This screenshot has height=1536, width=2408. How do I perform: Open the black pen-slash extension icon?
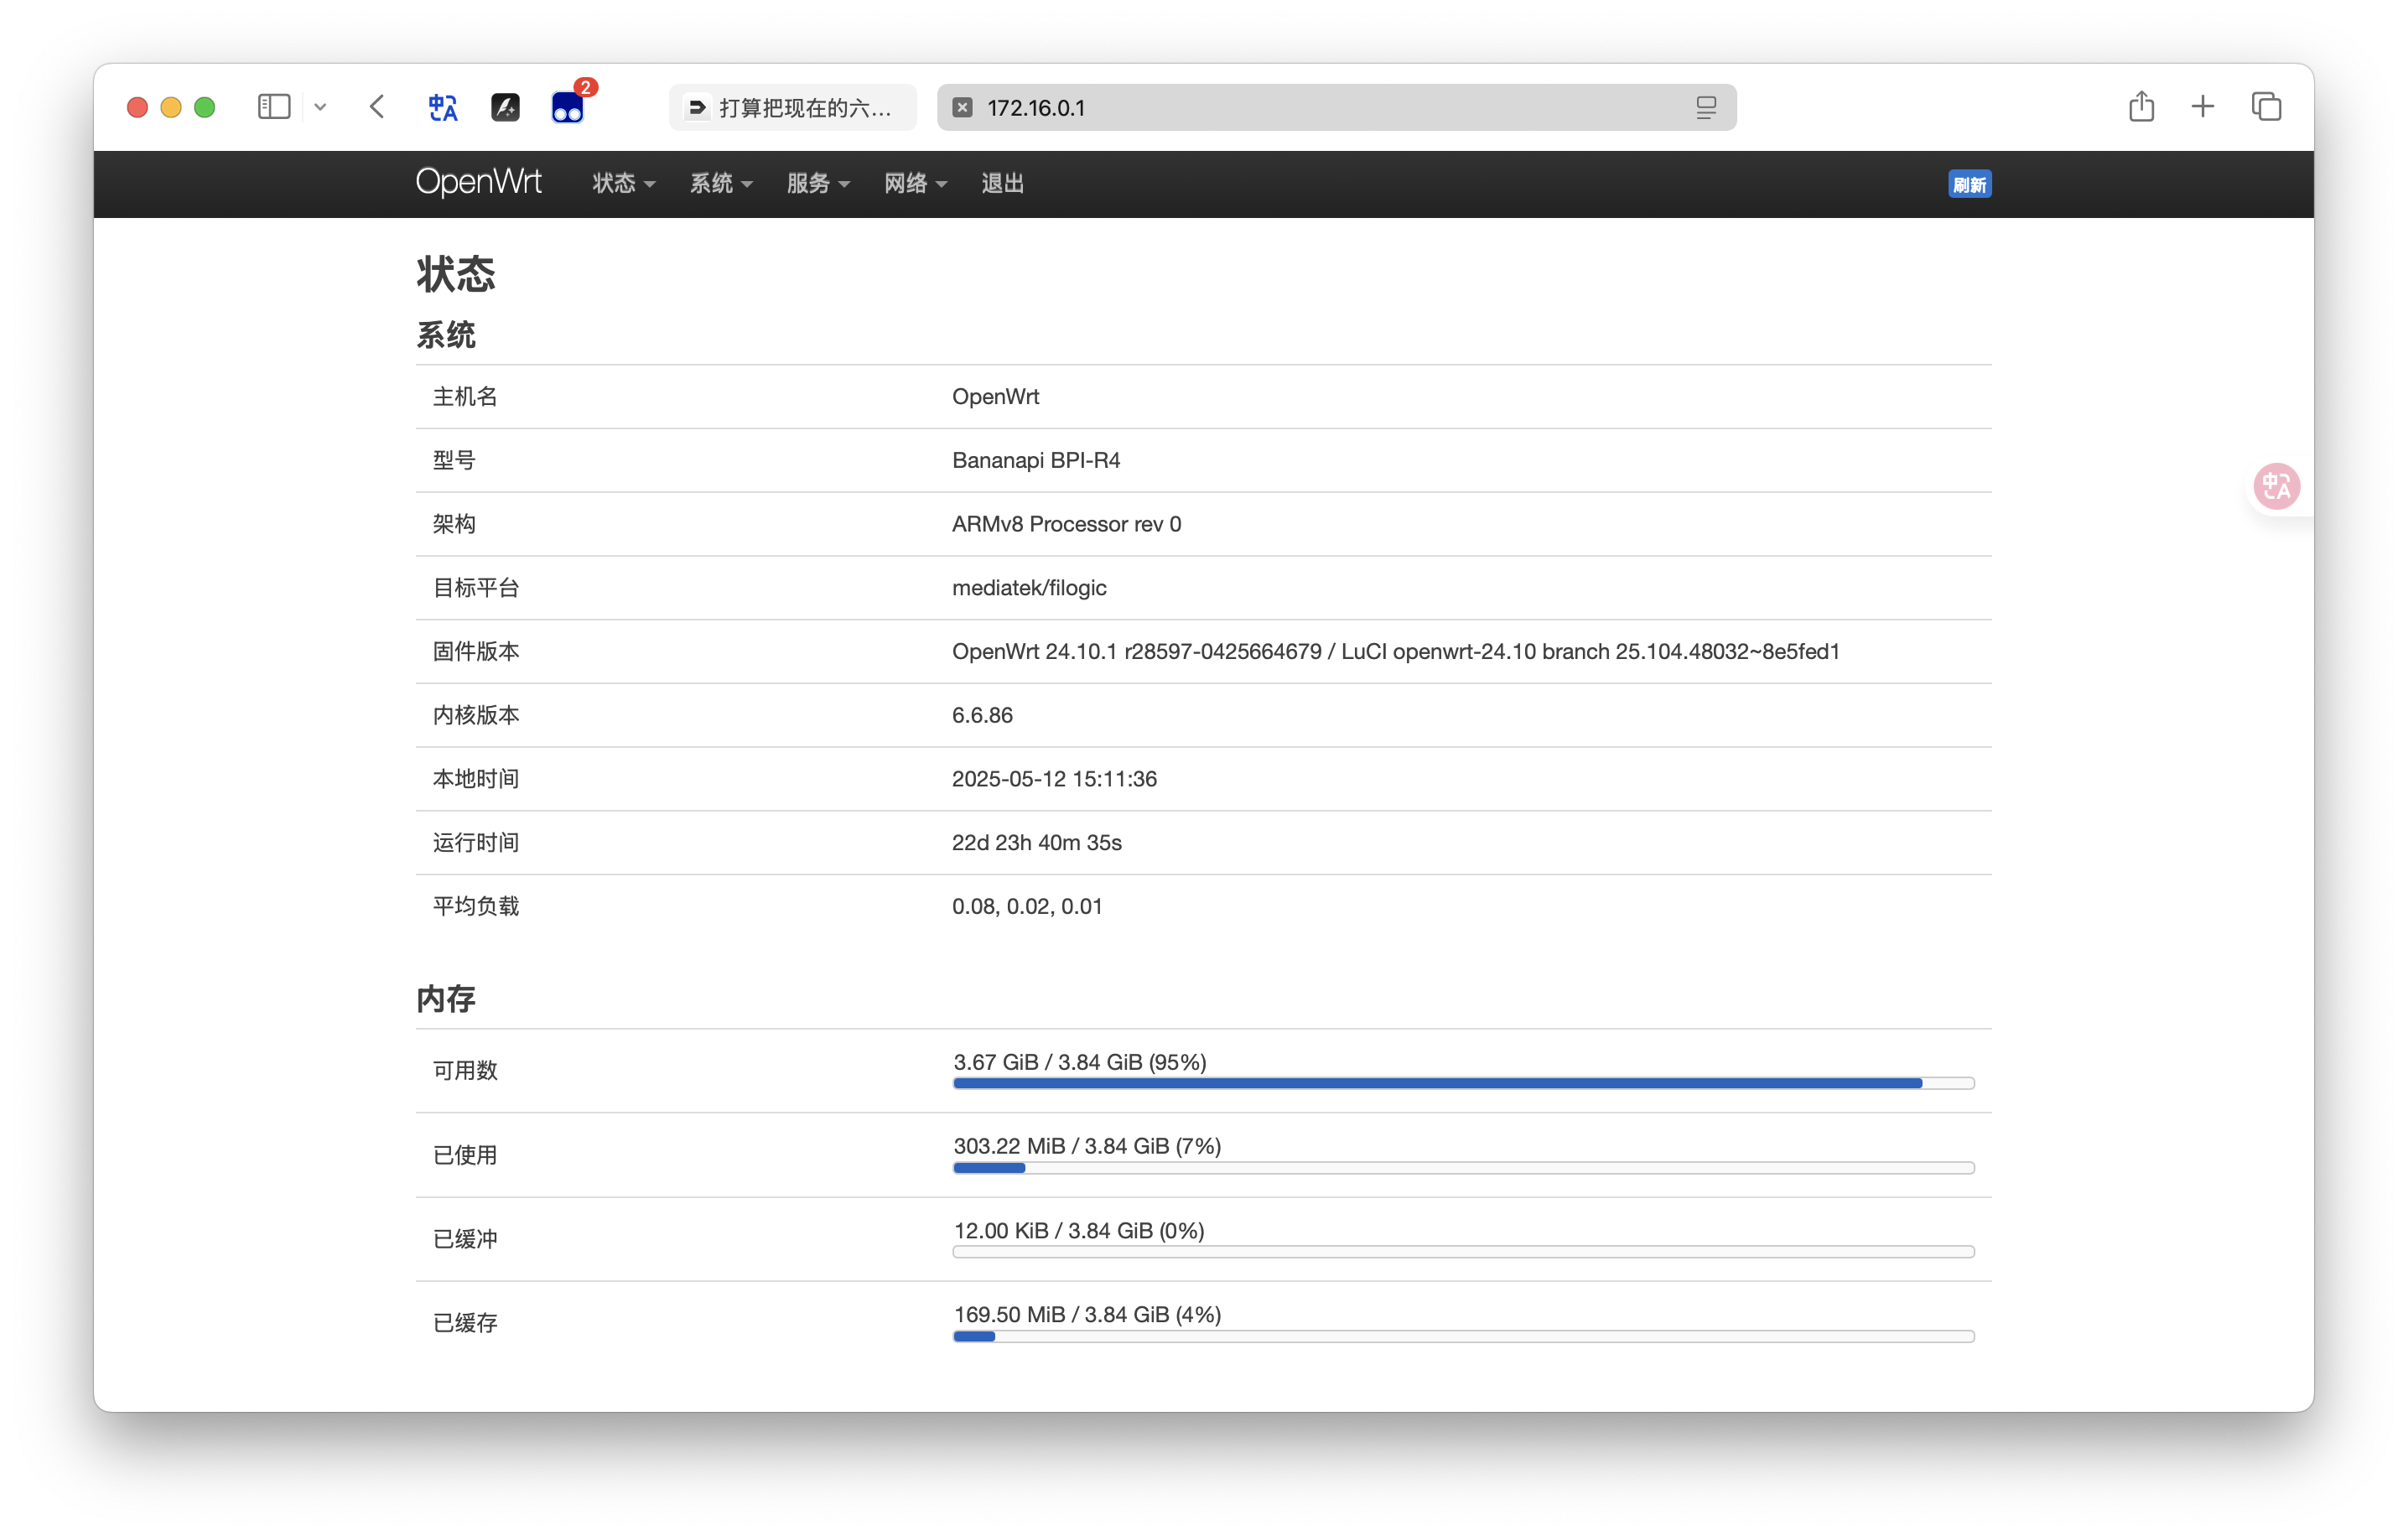[505, 107]
